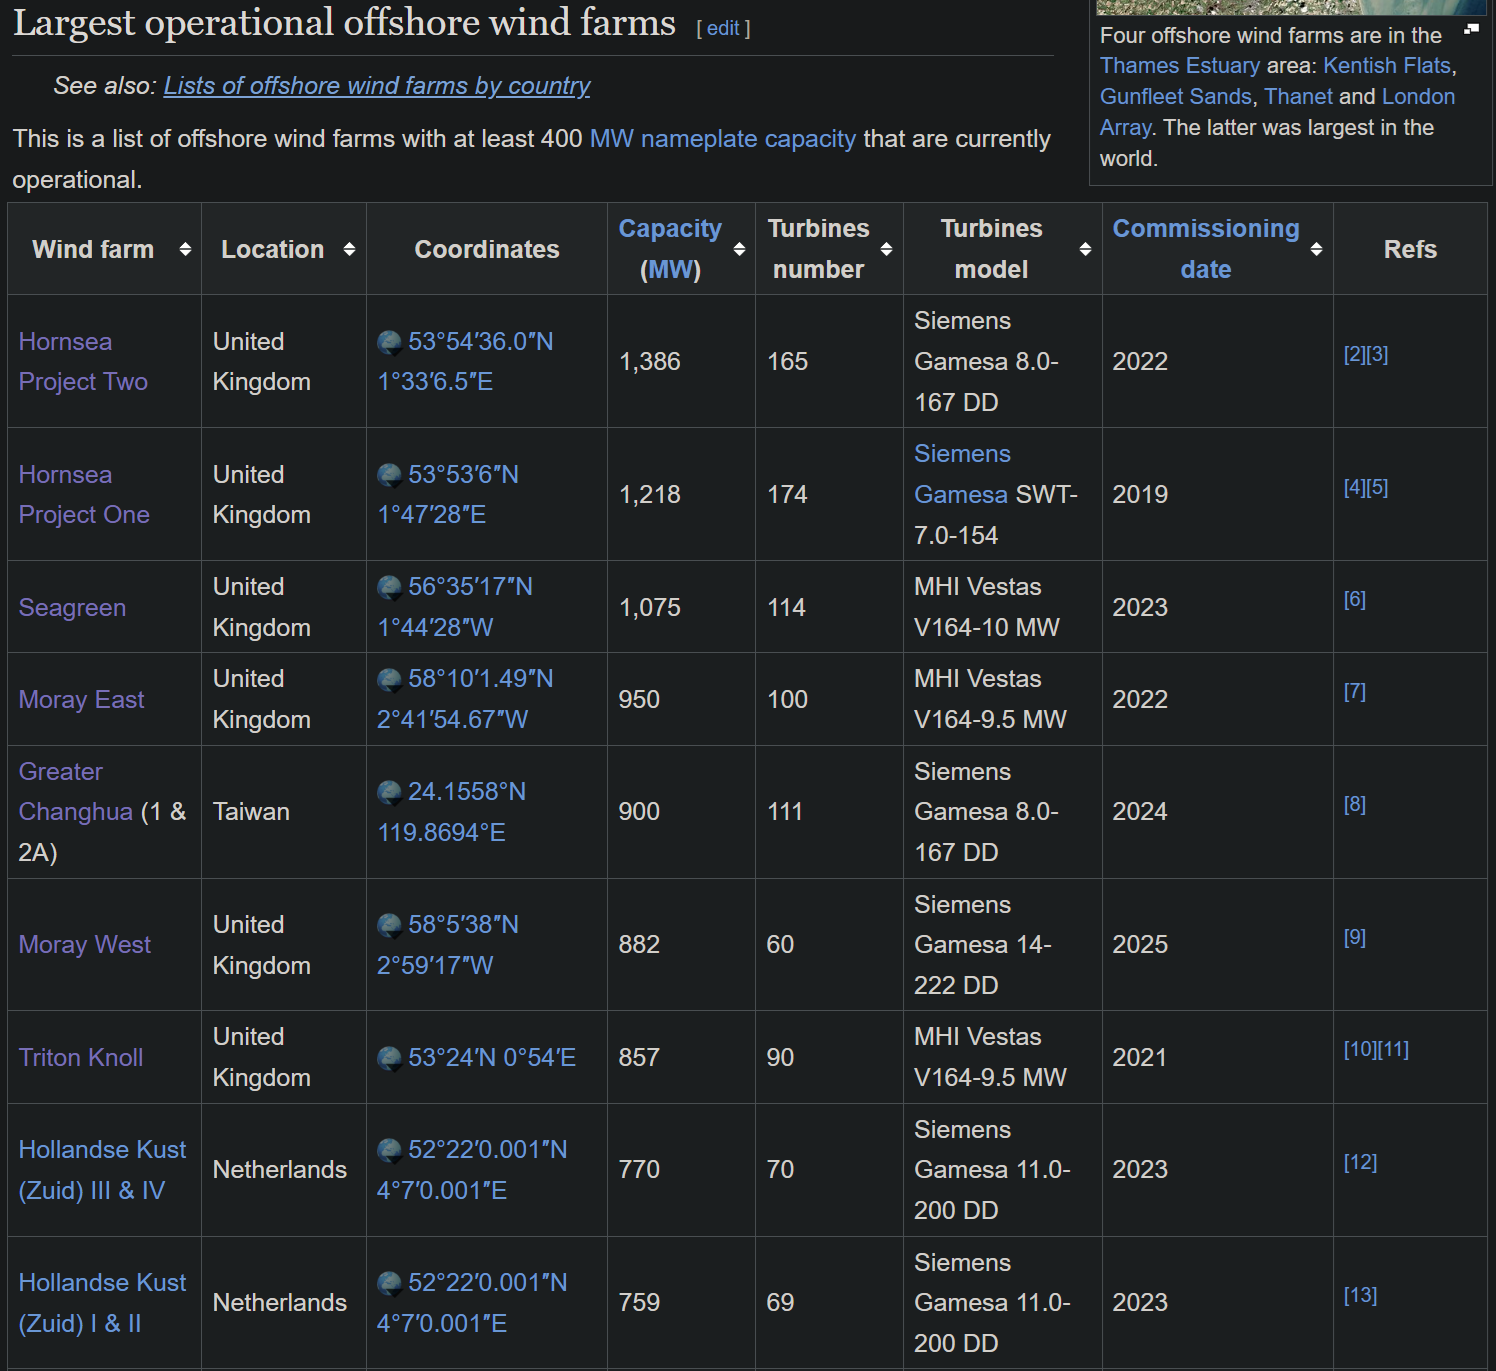Edit the Largest operational offshore wind farms section

[x=723, y=28]
